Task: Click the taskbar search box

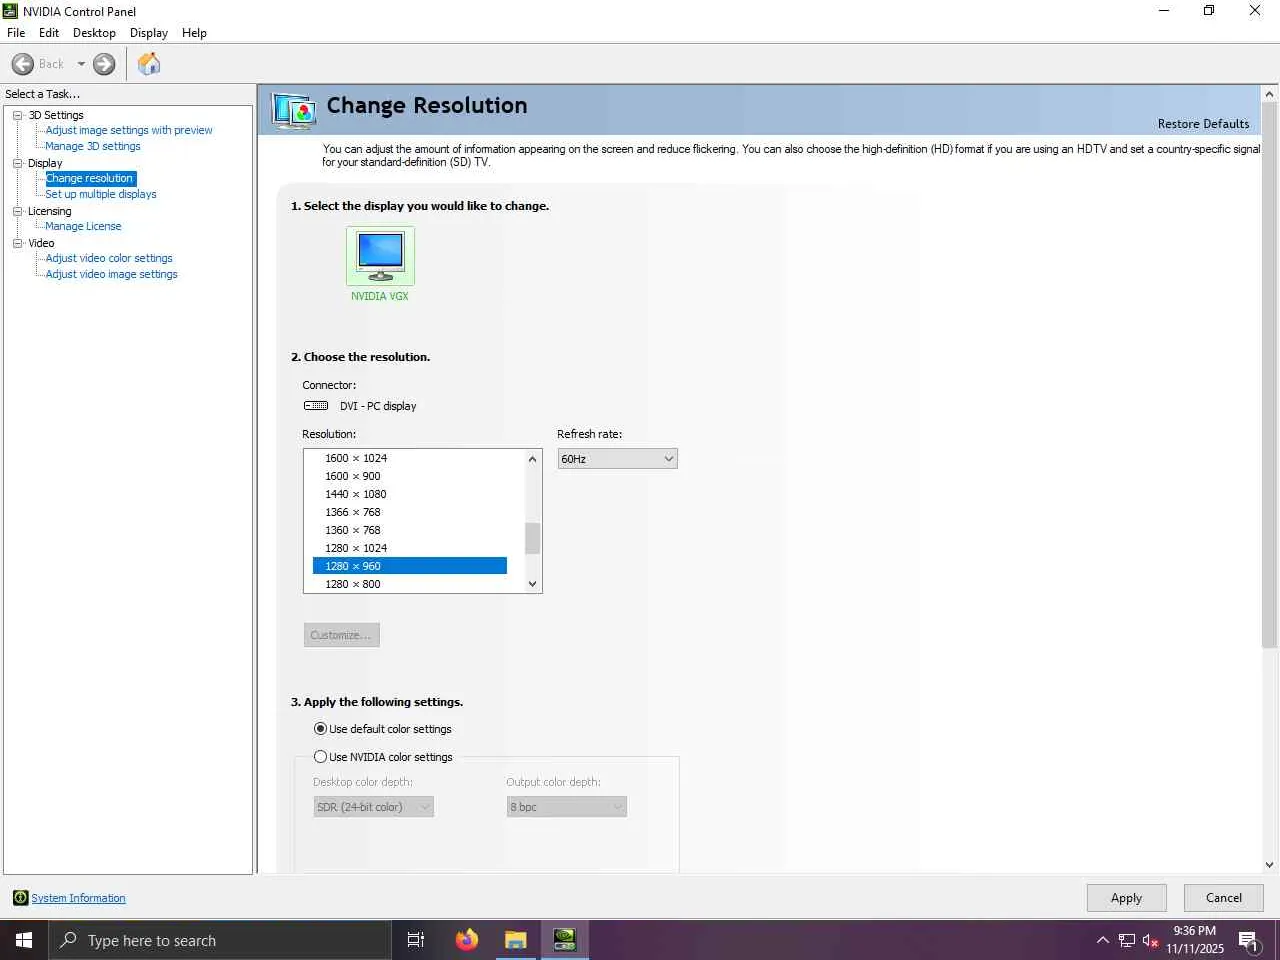Action: tap(220, 940)
